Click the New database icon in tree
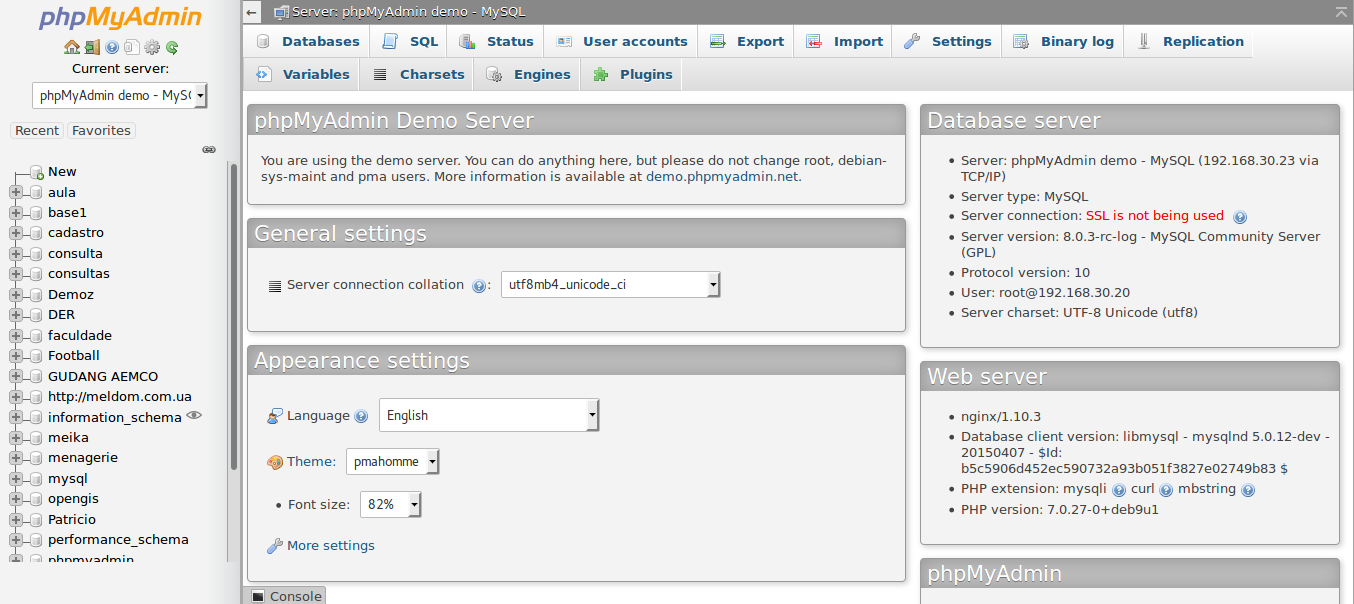Image resolution: width=1354 pixels, height=604 pixels. pos(37,172)
